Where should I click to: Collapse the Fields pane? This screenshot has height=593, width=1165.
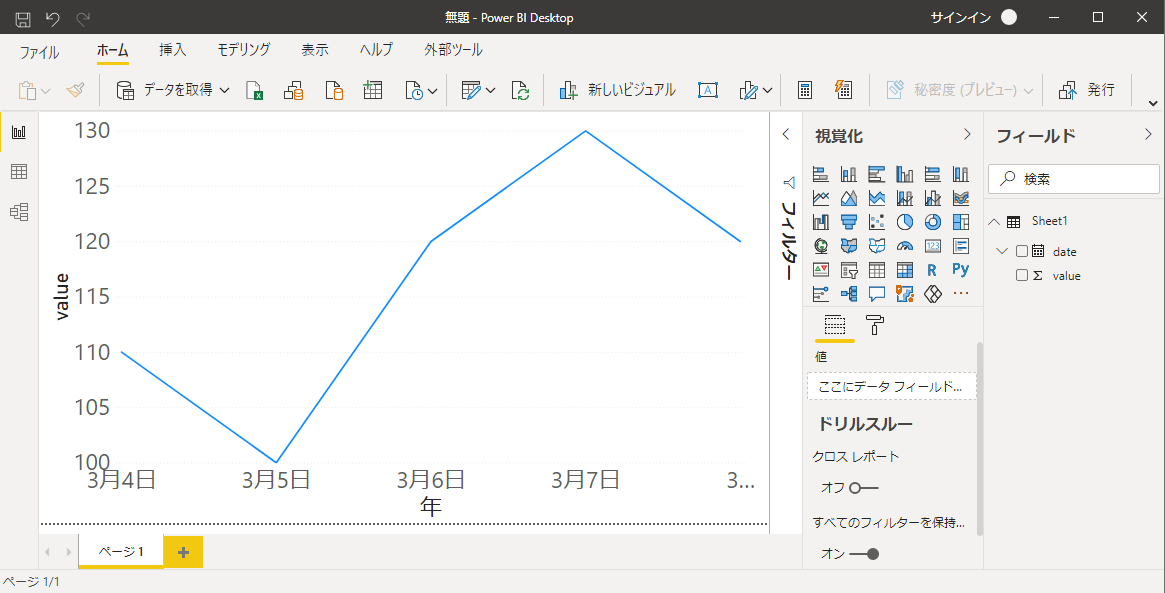tap(1148, 135)
